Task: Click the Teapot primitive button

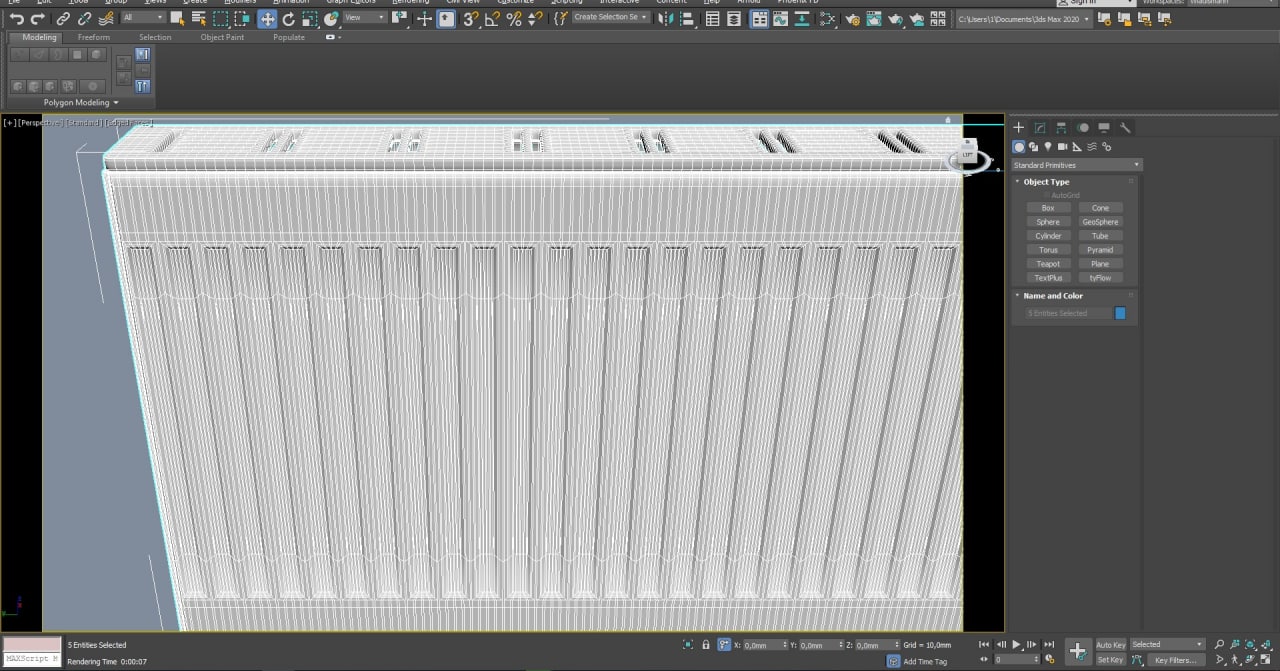Action: pyautogui.click(x=1048, y=264)
